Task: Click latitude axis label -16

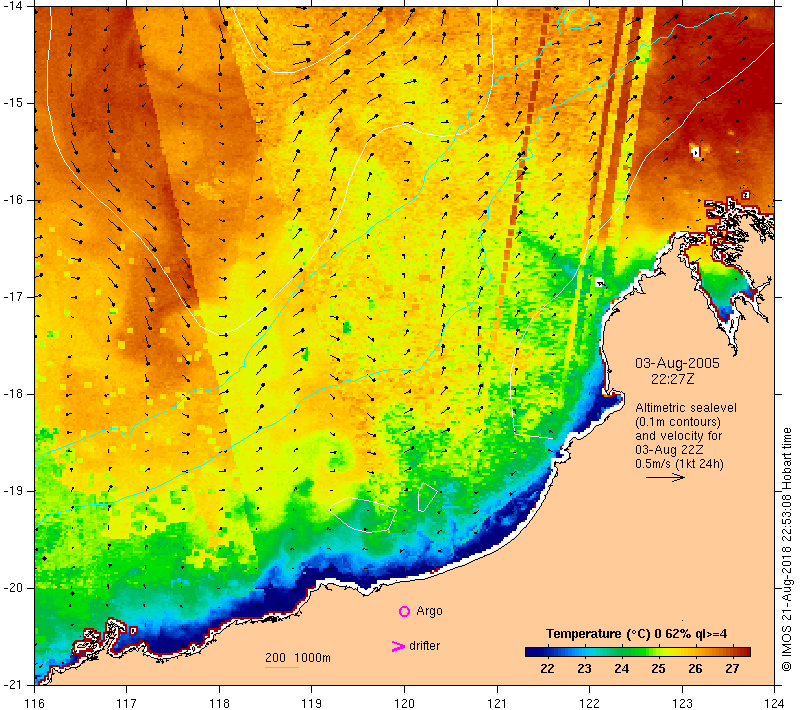Action: pyautogui.click(x=13, y=199)
